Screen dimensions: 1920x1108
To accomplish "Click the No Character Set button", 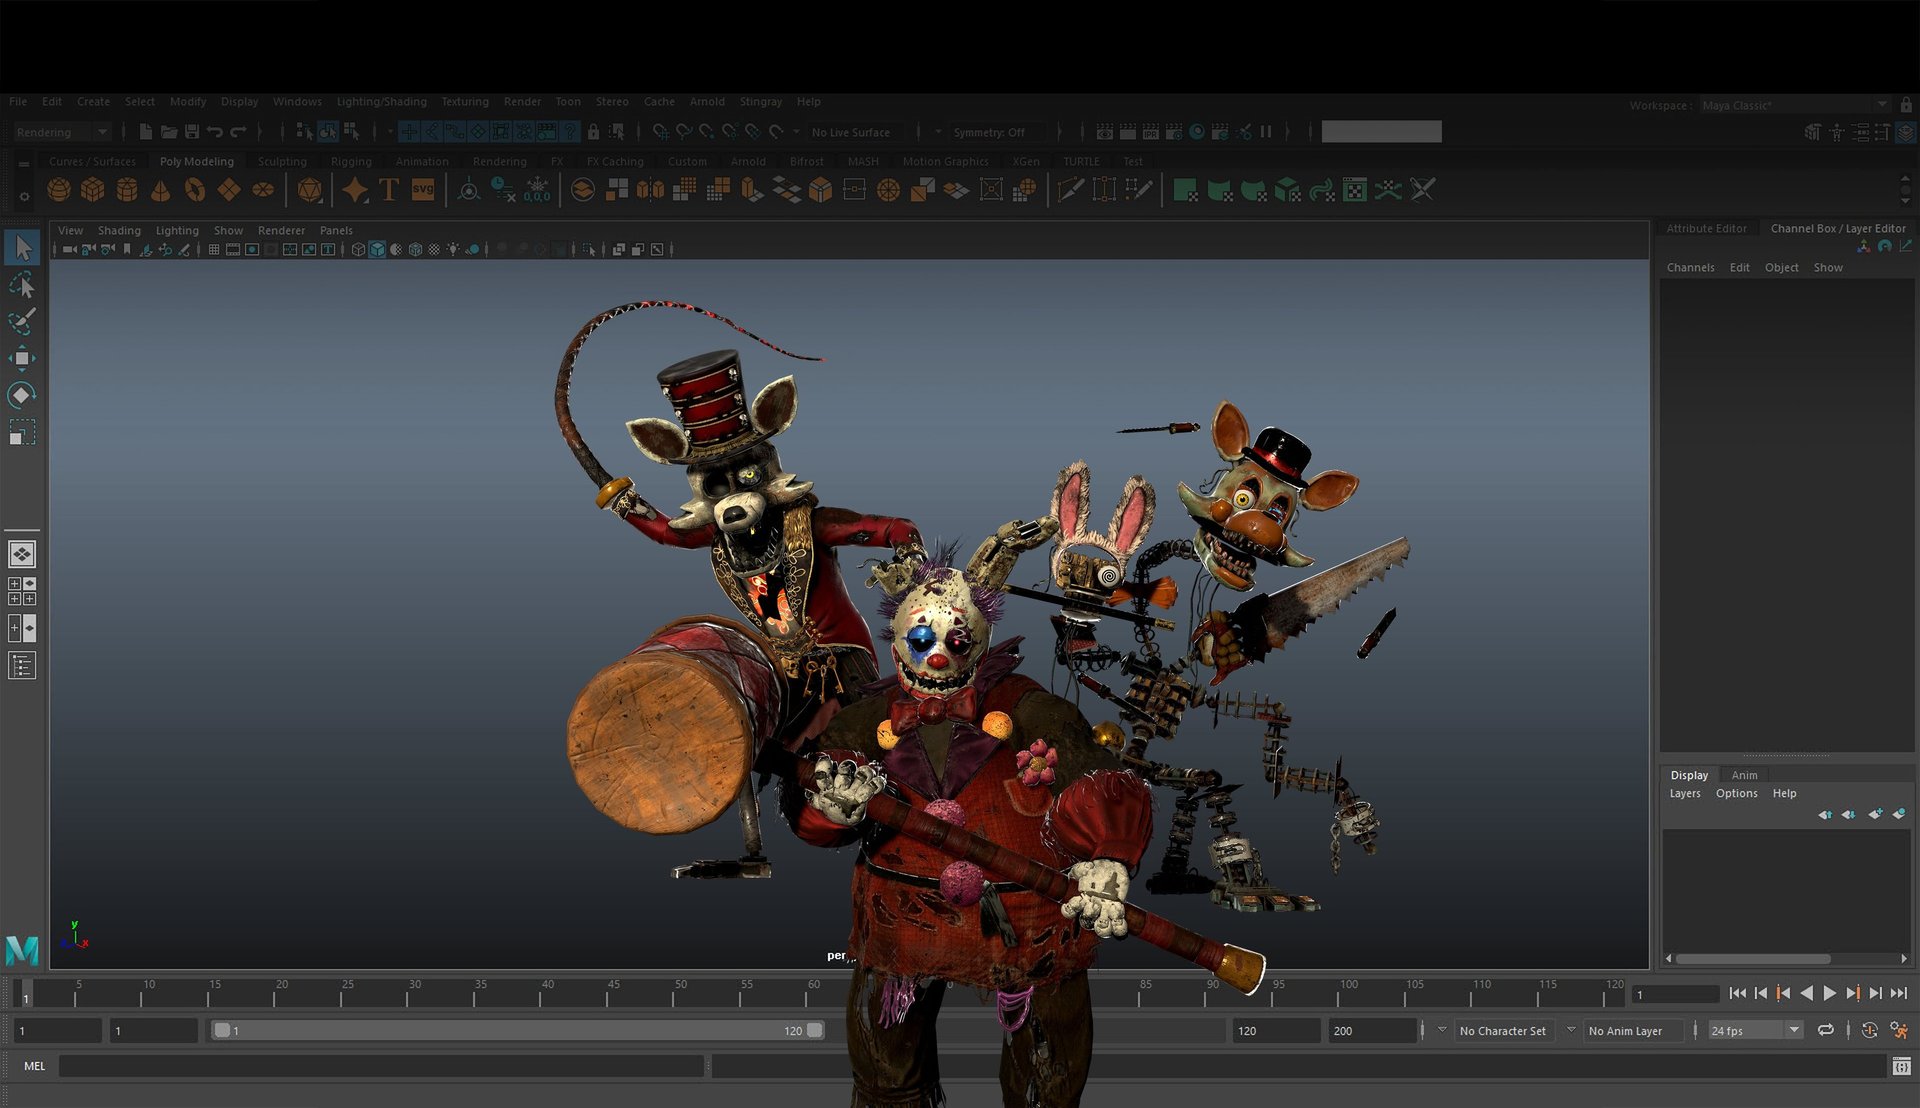I will 1502,1031.
